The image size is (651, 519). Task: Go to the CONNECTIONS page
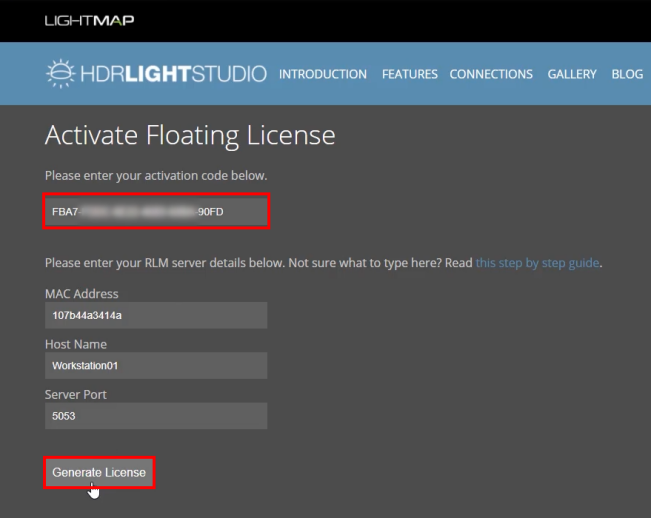[x=491, y=74]
